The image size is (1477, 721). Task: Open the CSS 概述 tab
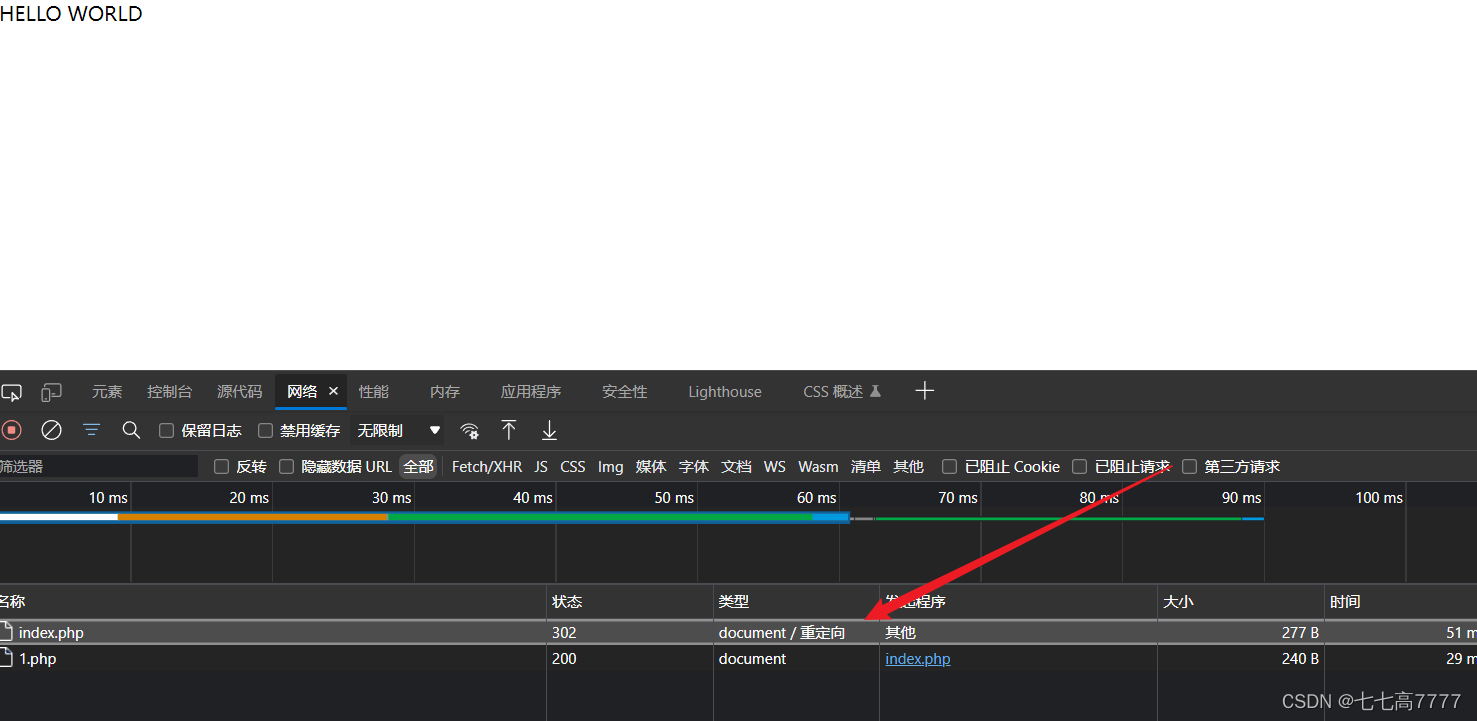point(842,391)
